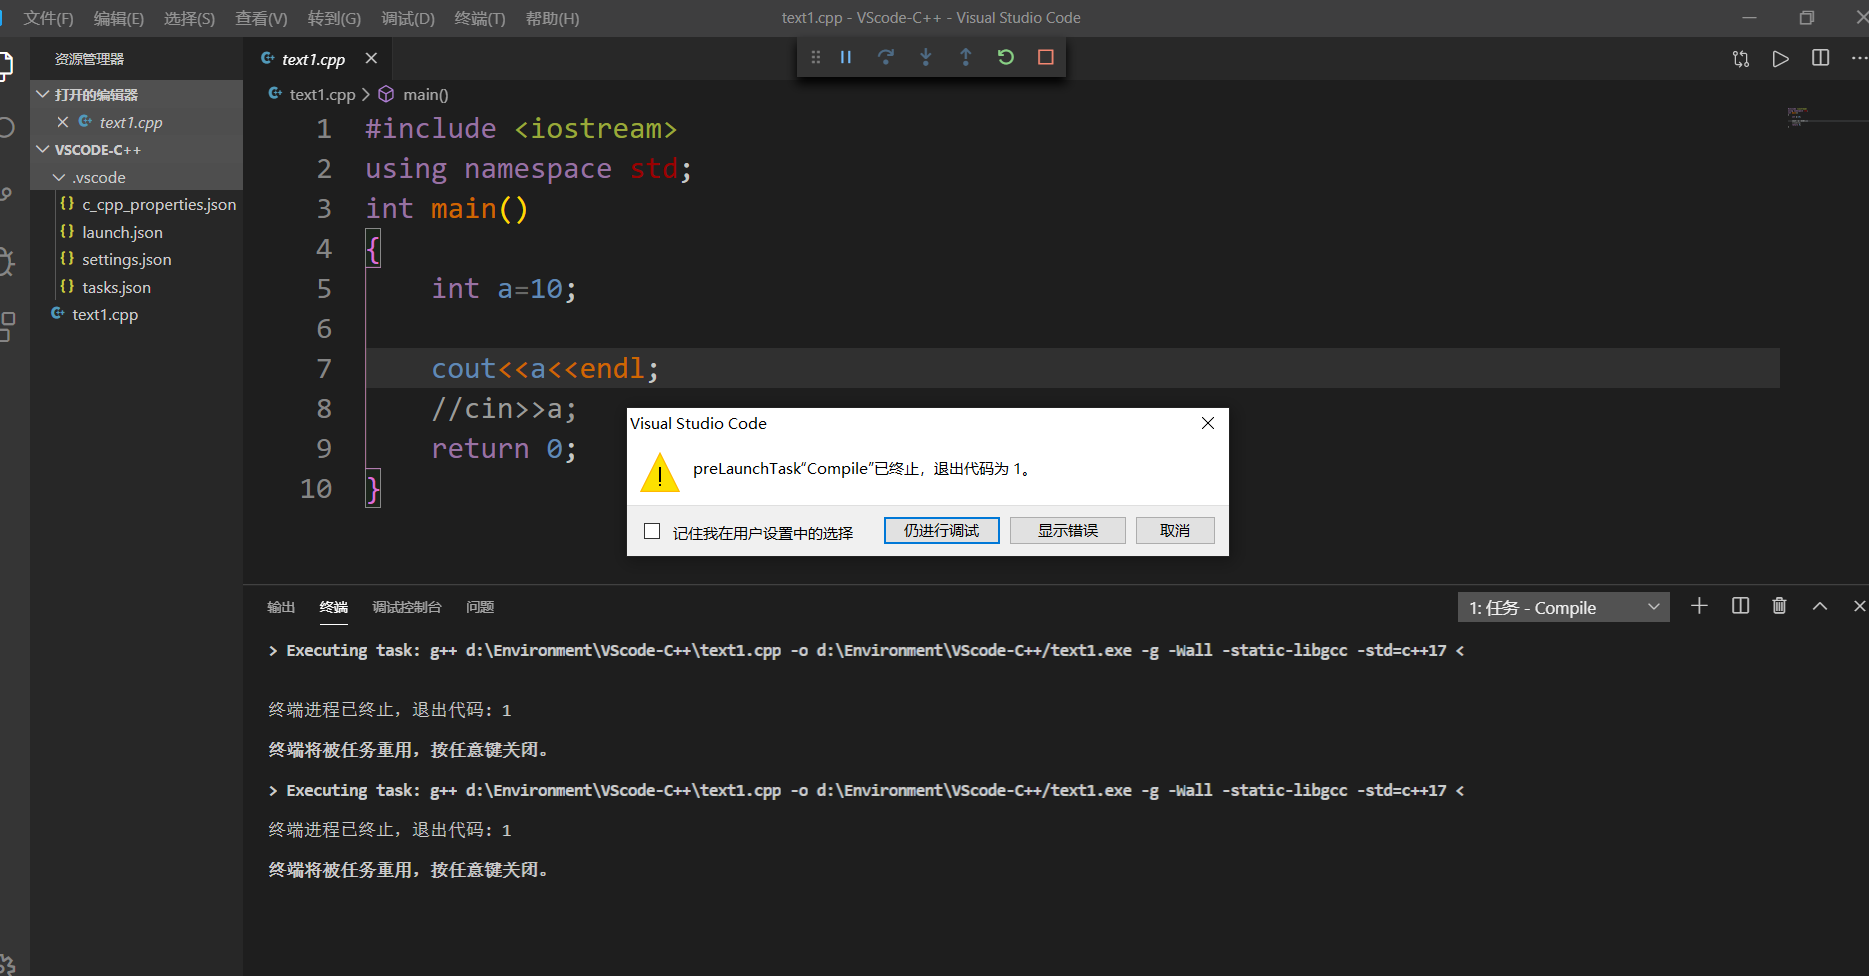Screen dimensions: 1869x976
Task: Close the warning dialog with X
Action: (x=1208, y=423)
